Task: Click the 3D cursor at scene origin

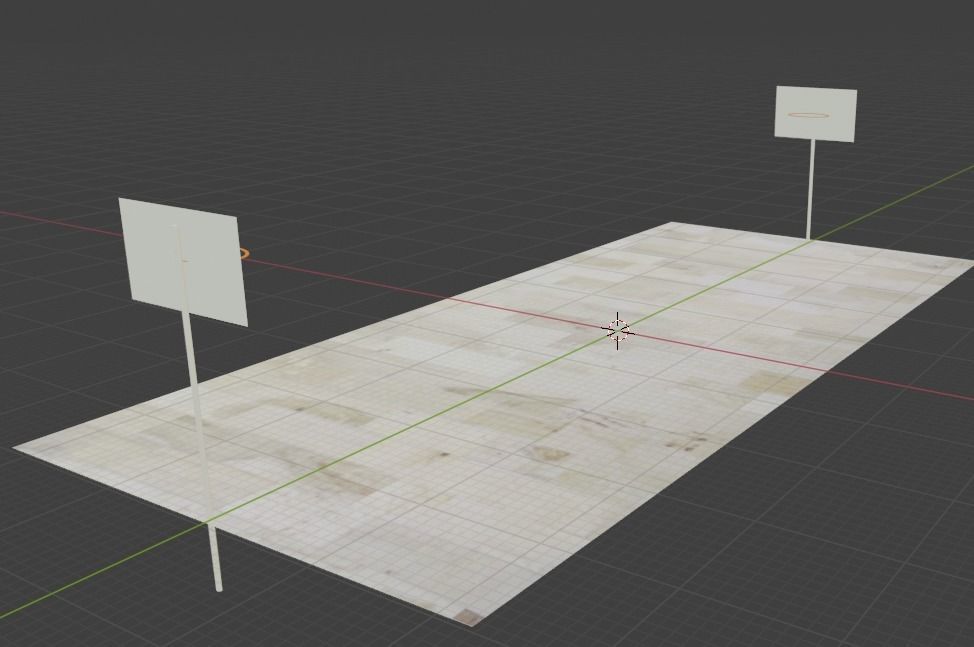Action: (618, 330)
